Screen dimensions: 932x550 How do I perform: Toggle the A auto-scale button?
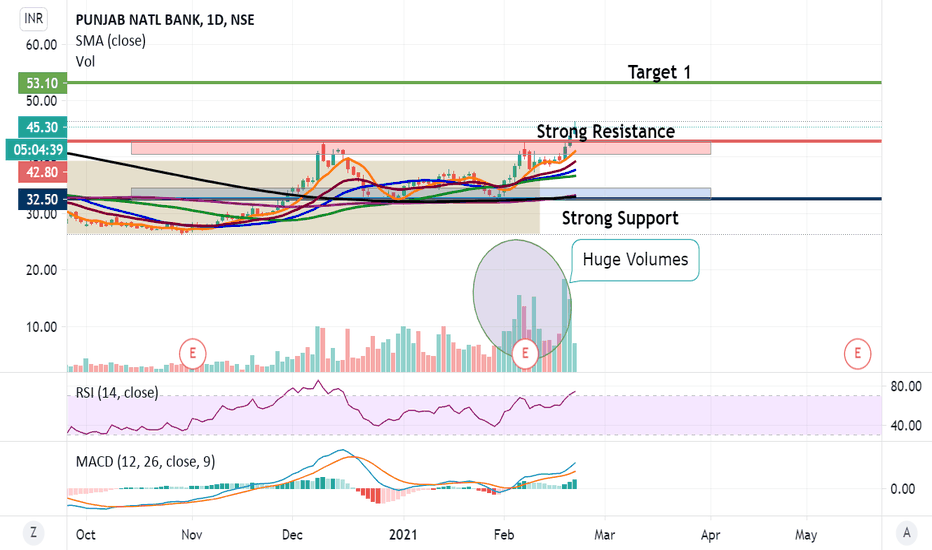pos(906,532)
